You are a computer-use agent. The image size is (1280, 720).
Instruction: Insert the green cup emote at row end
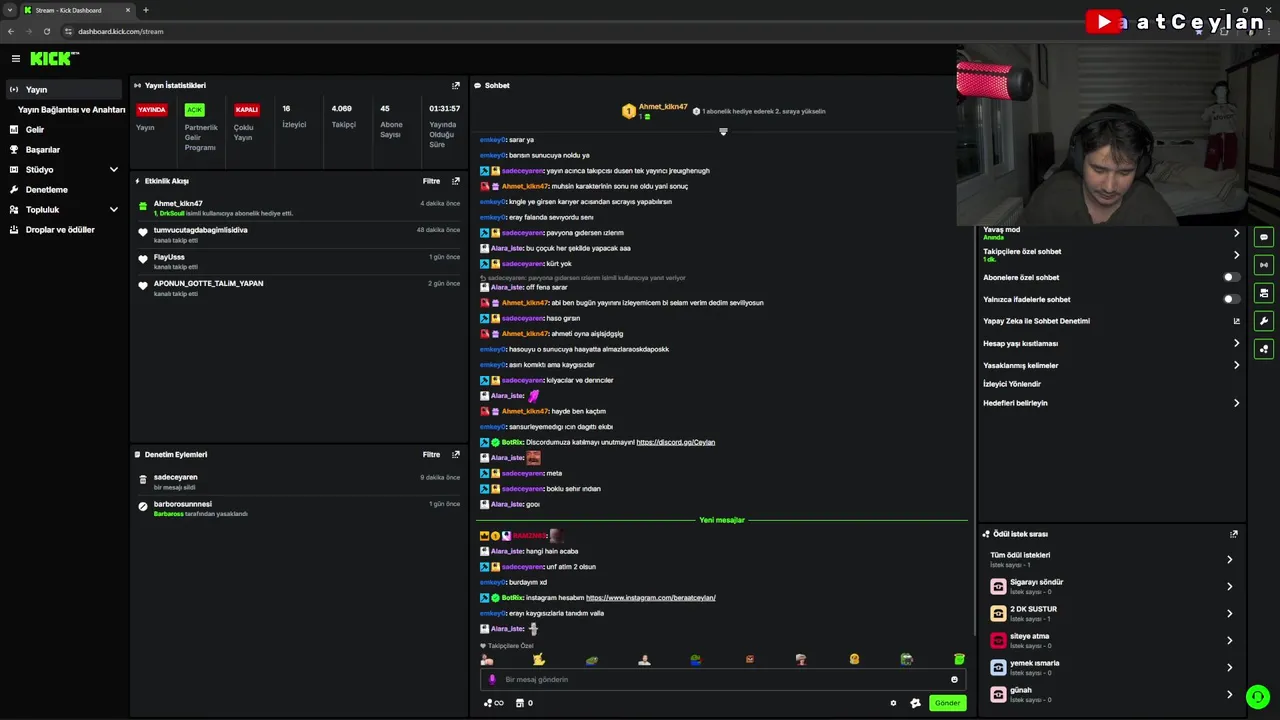click(959, 659)
